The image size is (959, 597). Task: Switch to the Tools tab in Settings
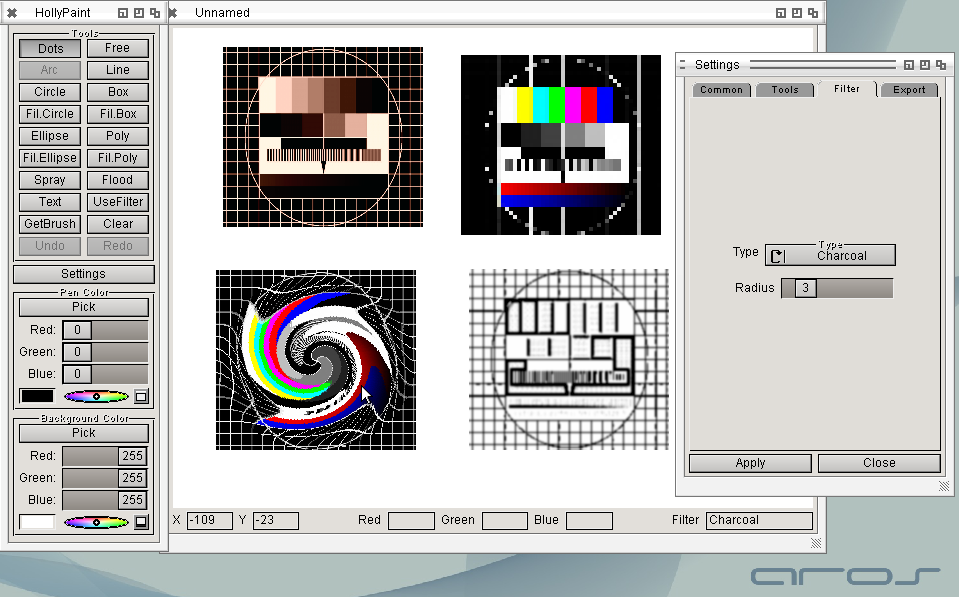(x=785, y=90)
